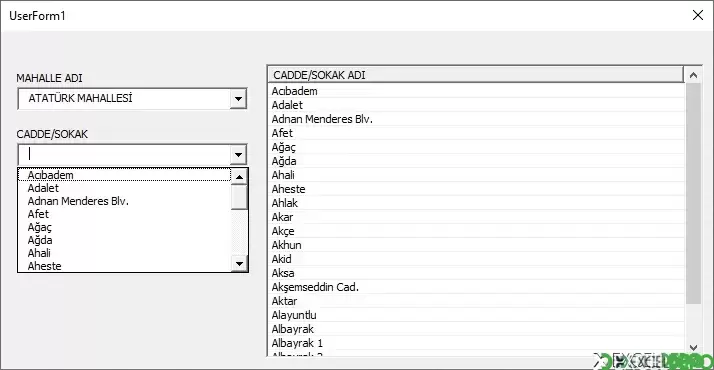Choose Aheste in the dropdown list
Image resolution: width=714 pixels, height=370 pixels.
(x=124, y=266)
